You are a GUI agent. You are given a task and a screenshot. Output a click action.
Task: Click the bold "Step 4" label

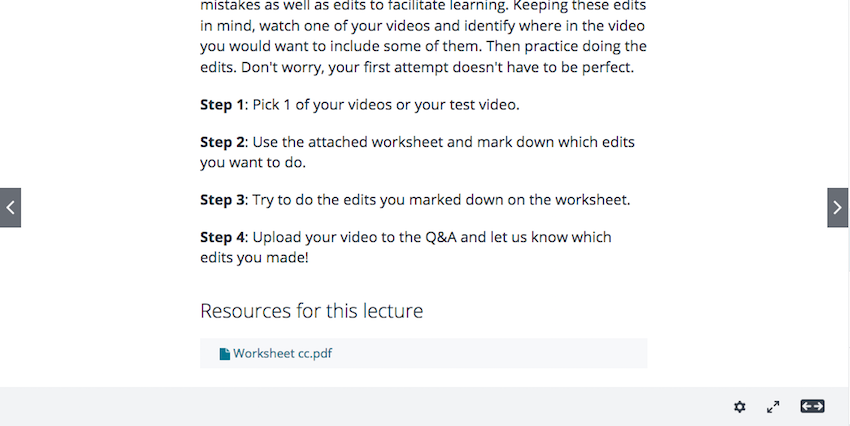pos(222,237)
